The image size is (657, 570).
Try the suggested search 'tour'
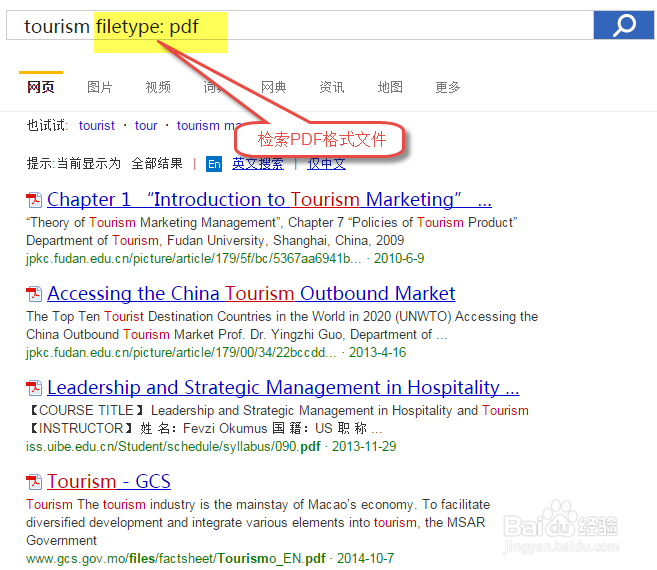coord(146,125)
